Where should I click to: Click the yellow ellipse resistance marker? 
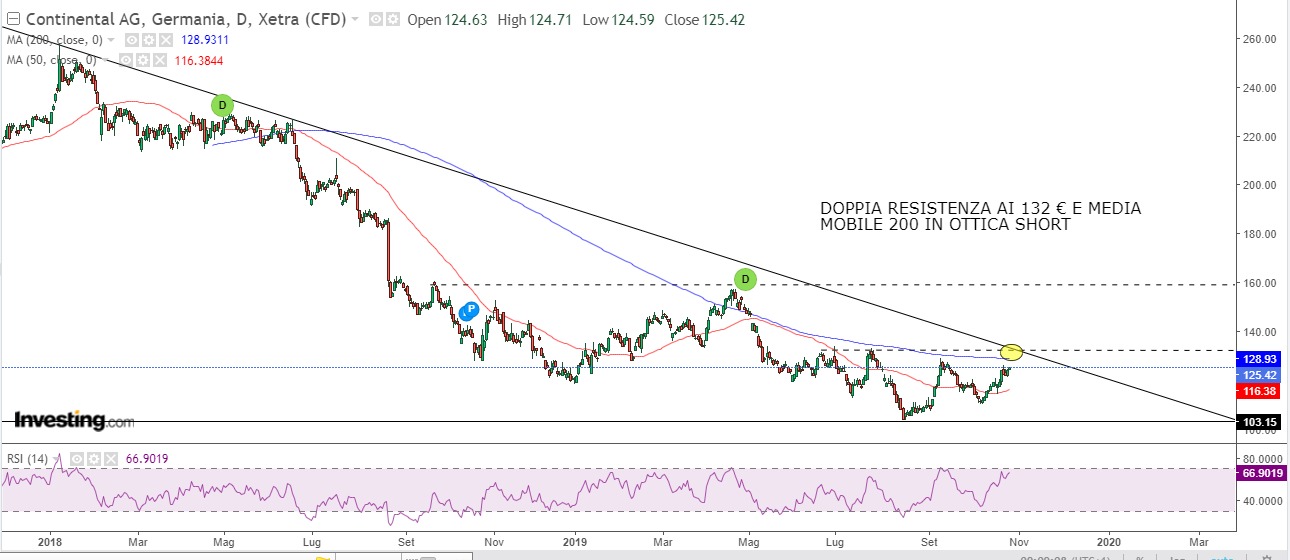(x=1011, y=351)
